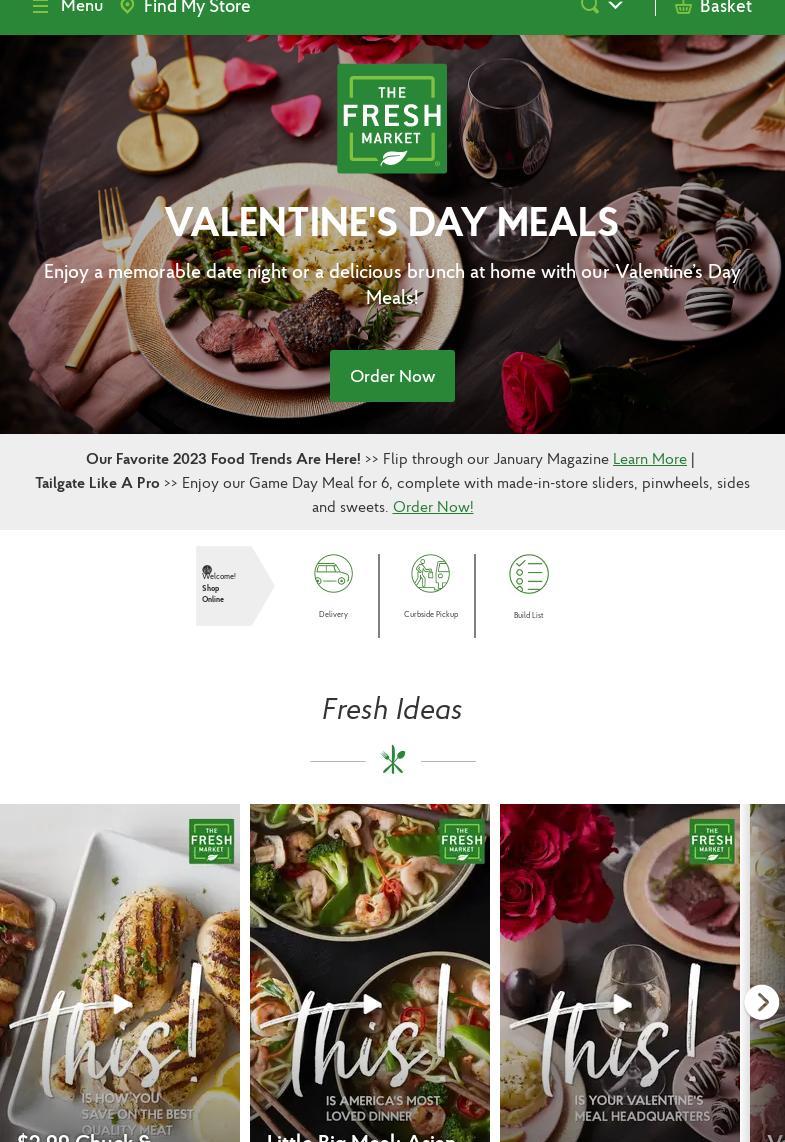
Task: Open search with the magnifier icon
Action: tap(590, 6)
